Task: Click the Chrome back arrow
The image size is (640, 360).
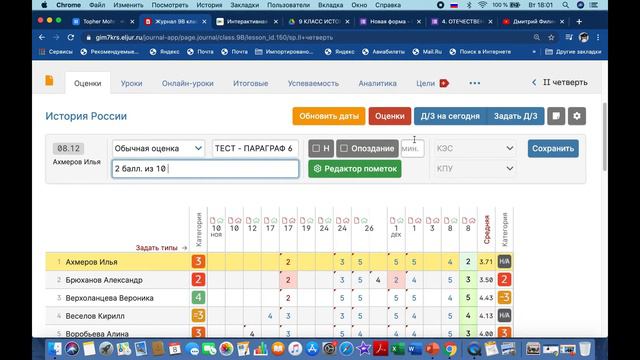Action: click(x=42, y=37)
